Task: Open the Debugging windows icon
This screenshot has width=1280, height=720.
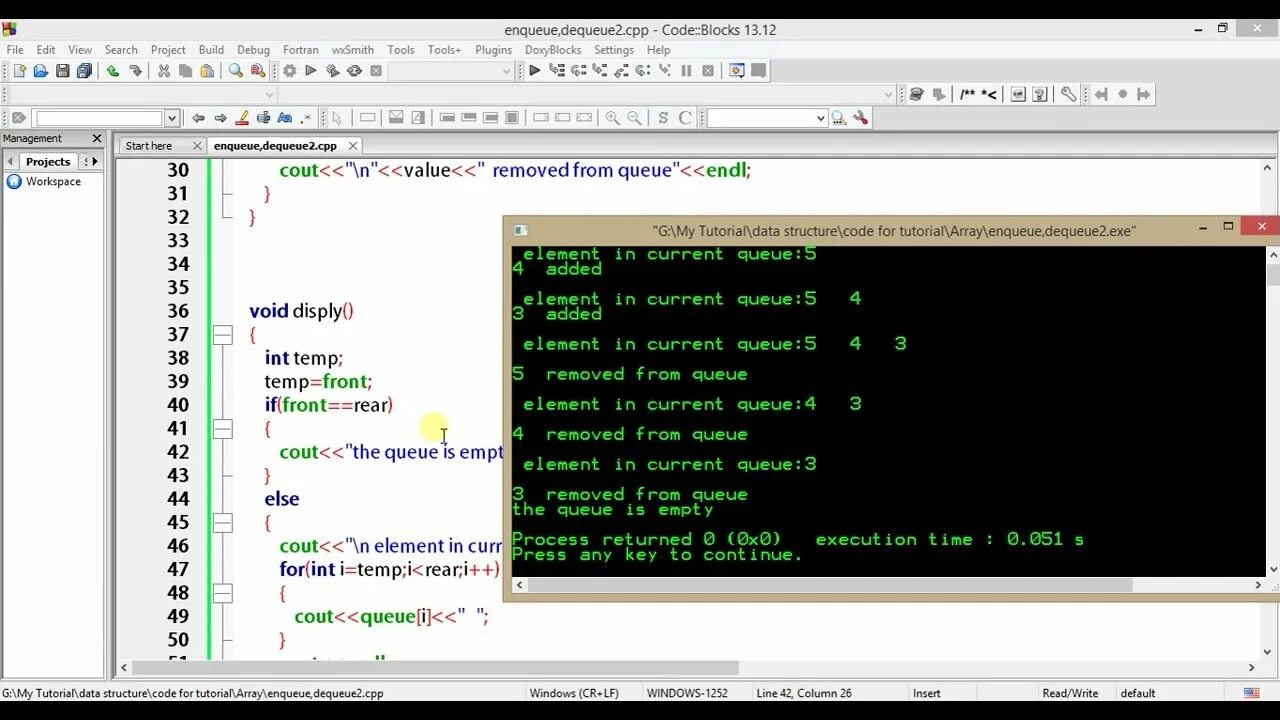Action: pyautogui.click(x=737, y=71)
